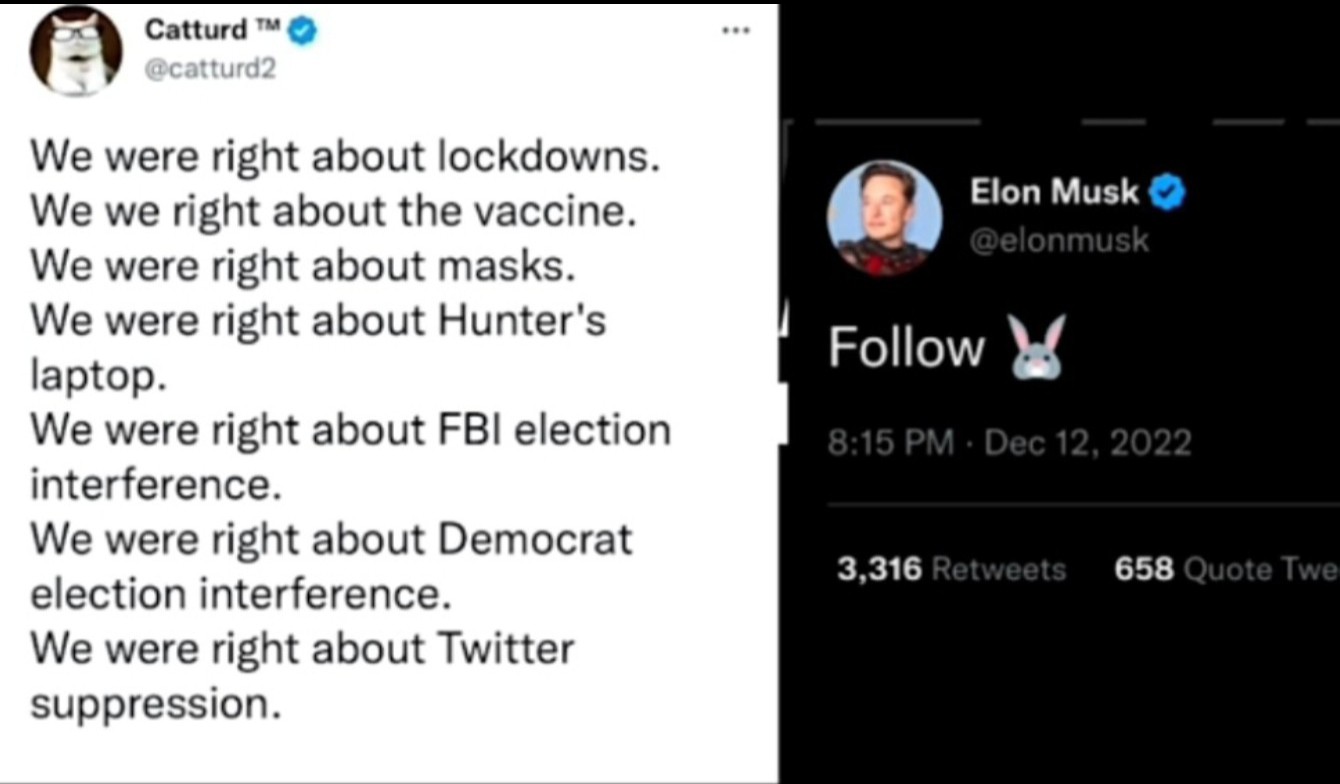The height and width of the screenshot is (784, 1340).
Task: Click the rabbit emoji in the tweet
Action: coord(1037,346)
